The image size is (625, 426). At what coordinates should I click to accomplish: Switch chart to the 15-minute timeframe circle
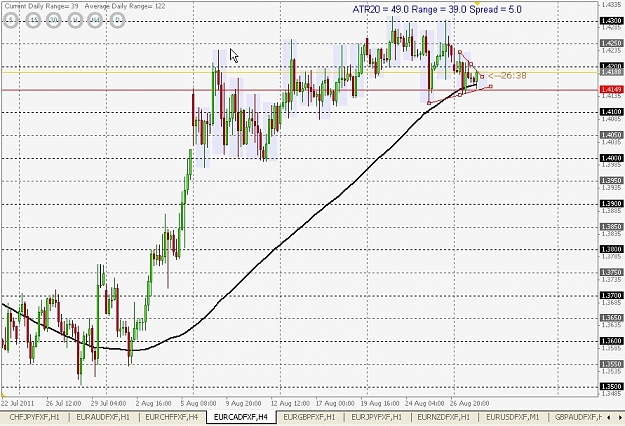[x=33, y=20]
